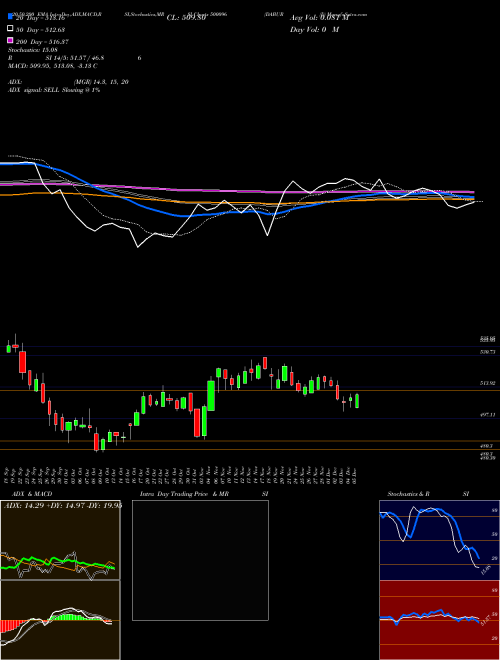Click the white 50 Day legend swatch
The height and width of the screenshot is (660, 500).
click(10, 29)
